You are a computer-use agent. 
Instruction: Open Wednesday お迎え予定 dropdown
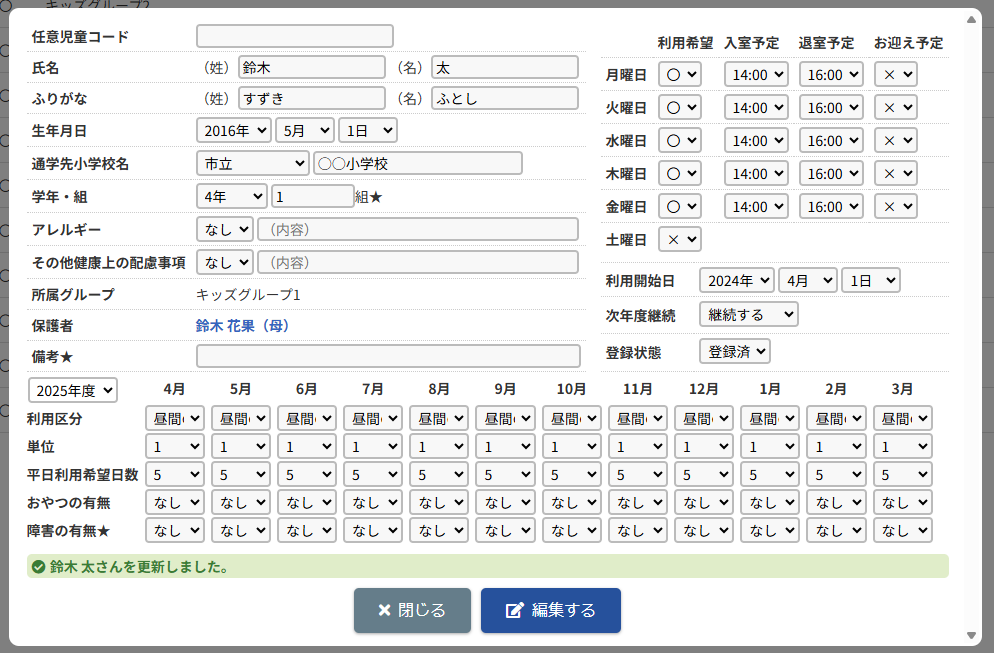click(x=895, y=141)
